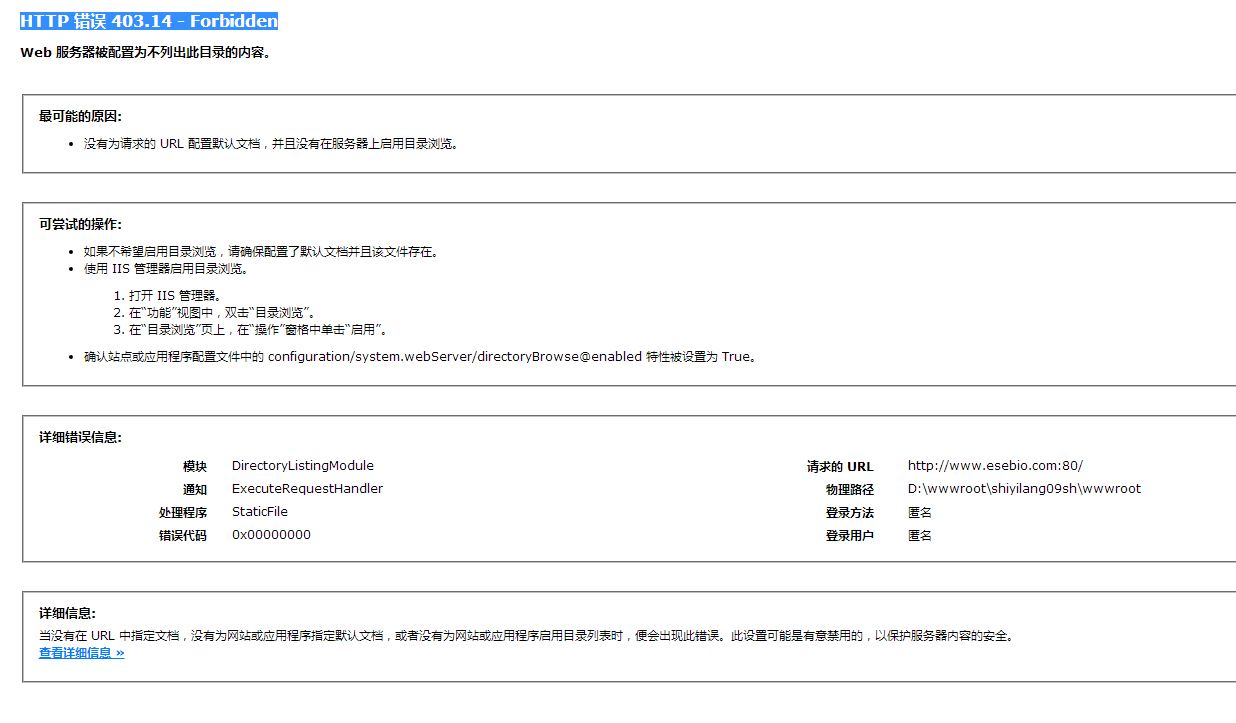This screenshot has height=723, width=1236.
Task: Click the requested URL http://www.esebio.com:80/
Action: pyautogui.click(x=995, y=466)
